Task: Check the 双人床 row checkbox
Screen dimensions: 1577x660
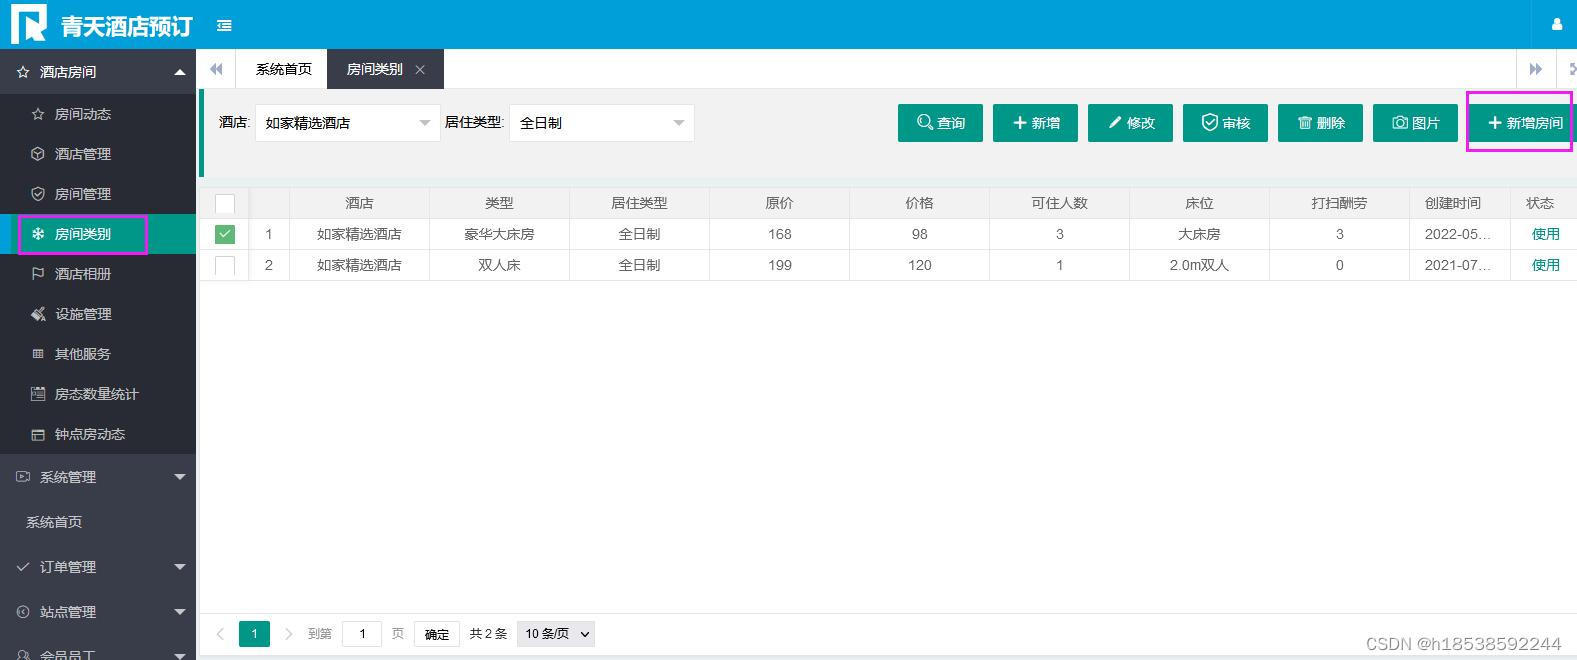Action: [225, 265]
